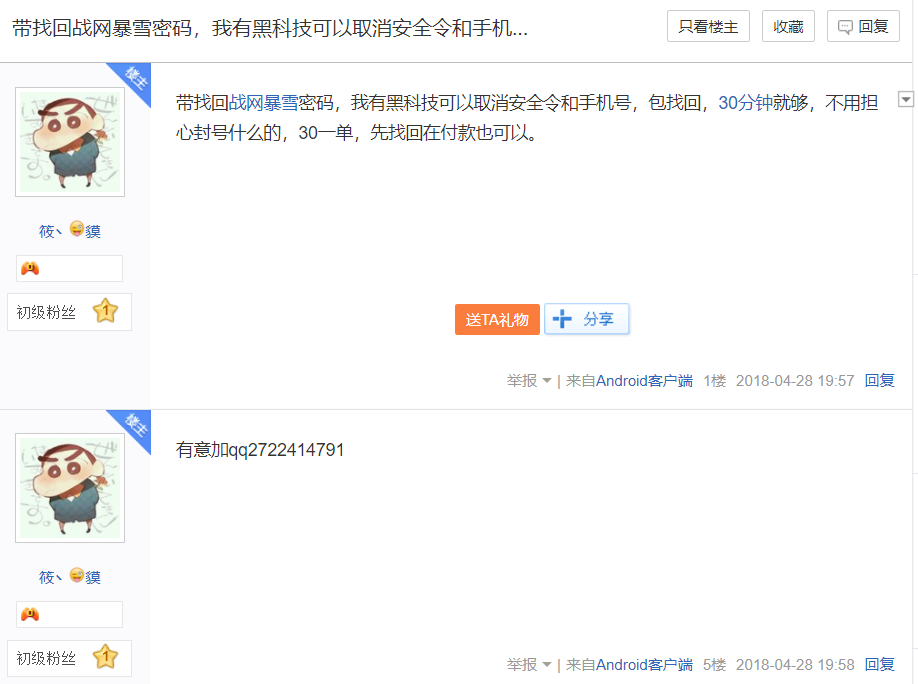Open second post's Shin-chan avatar
The image size is (918, 684).
70,488
